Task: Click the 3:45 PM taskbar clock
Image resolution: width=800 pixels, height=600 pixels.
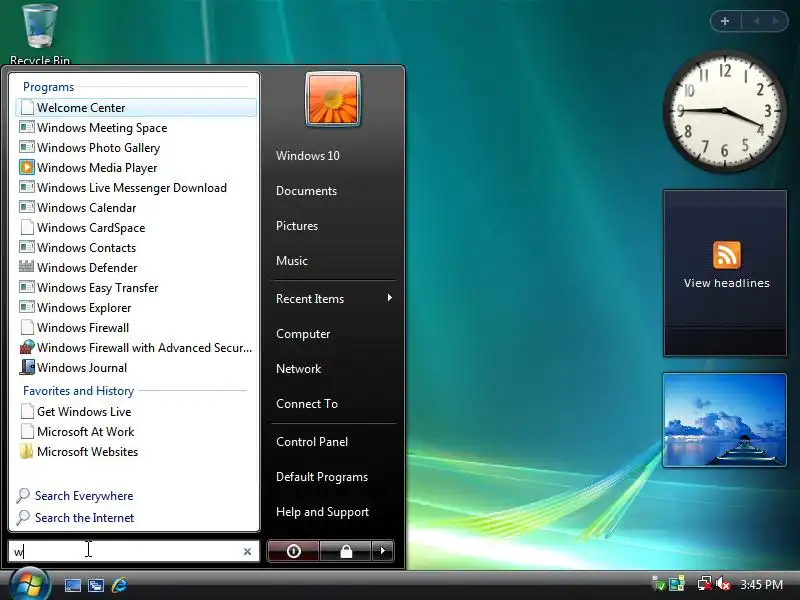Action: pyautogui.click(x=762, y=584)
